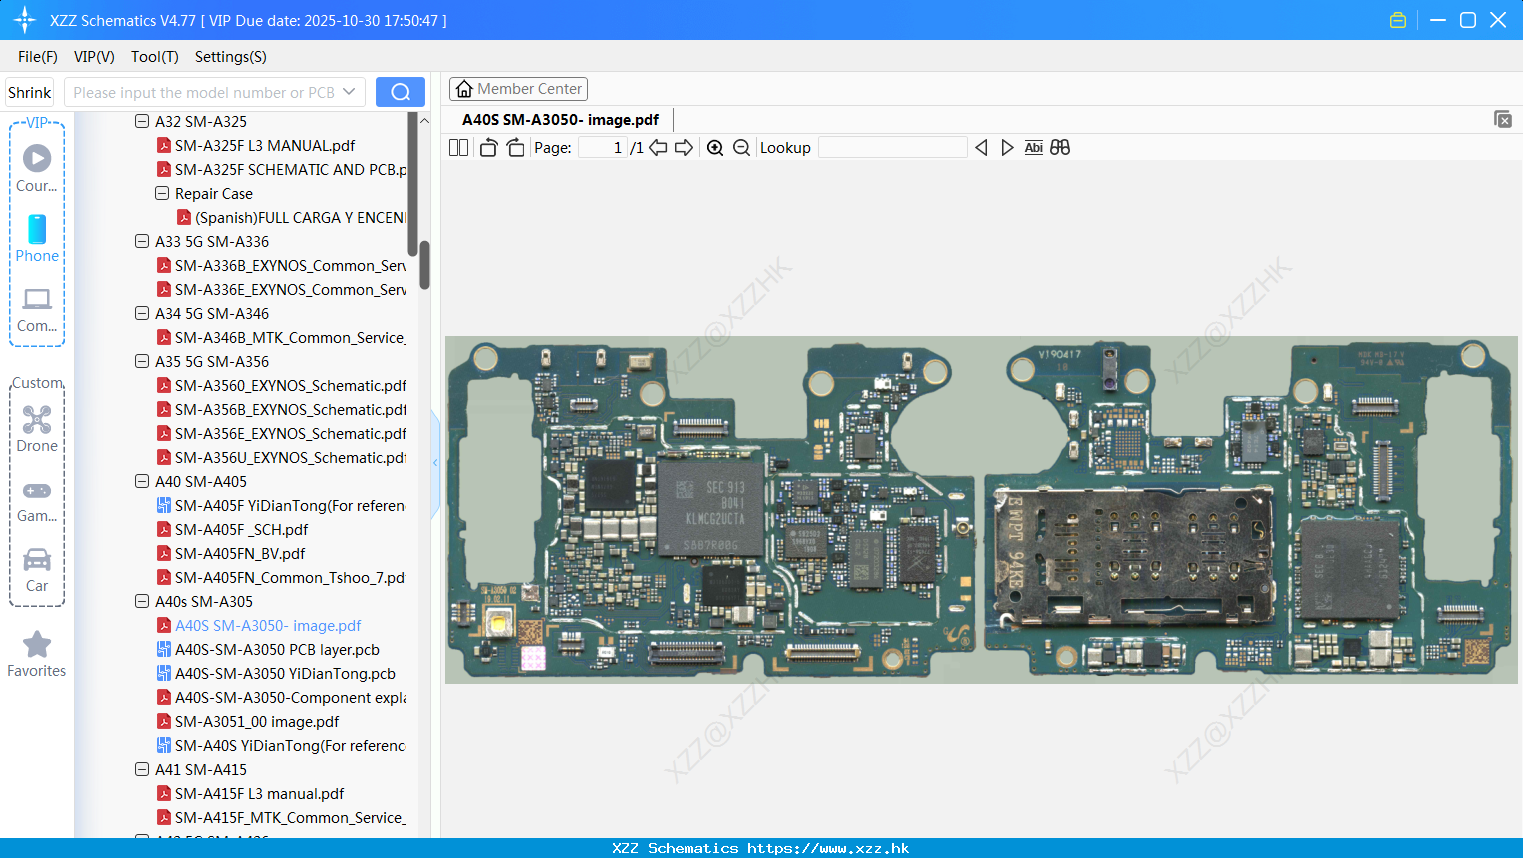This screenshot has height=858, width=1523.
Task: Click the motherboard image in viewer
Action: [981, 510]
